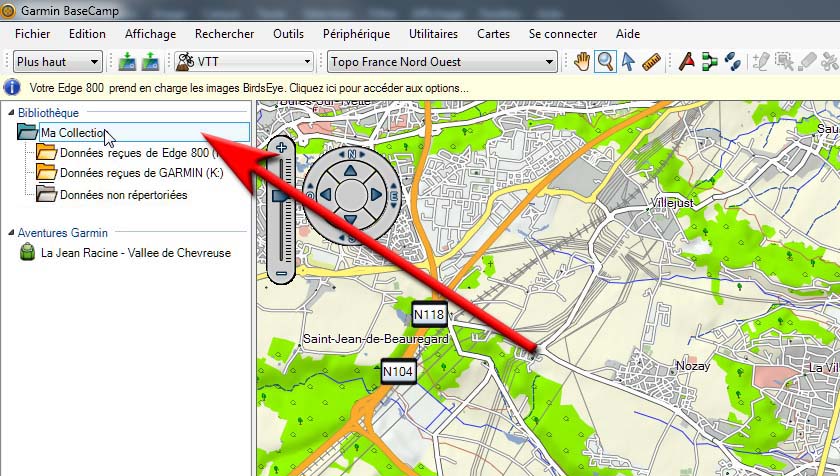Screen dimensions: 840x476
Task: Click the Saint-Jean-de-Beauregard map label
Action: pyautogui.click(x=376, y=339)
